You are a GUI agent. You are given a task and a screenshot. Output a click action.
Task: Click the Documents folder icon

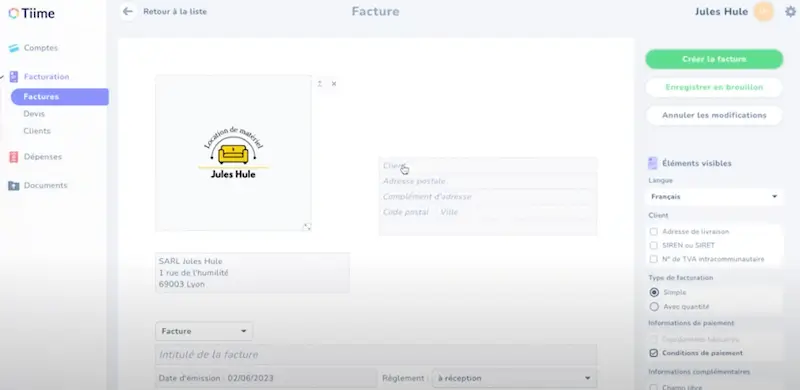[14, 186]
